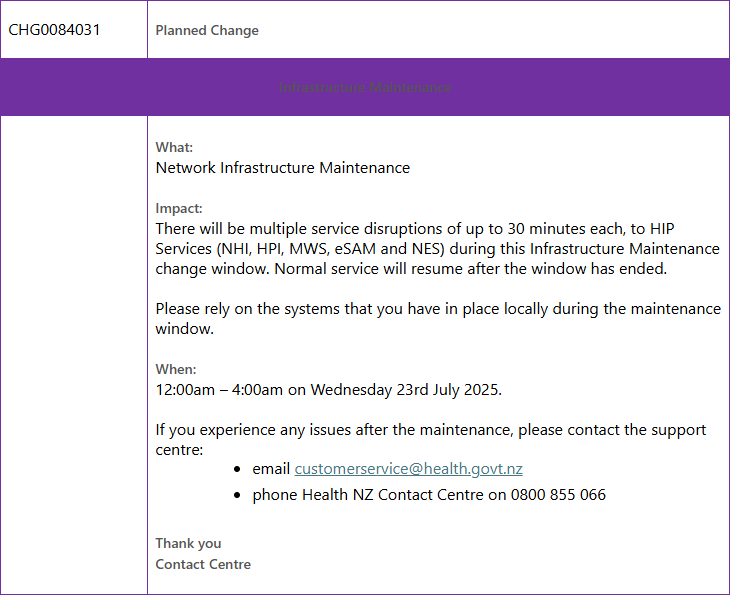Click the When: label
The image size is (730, 595).
tap(176, 369)
